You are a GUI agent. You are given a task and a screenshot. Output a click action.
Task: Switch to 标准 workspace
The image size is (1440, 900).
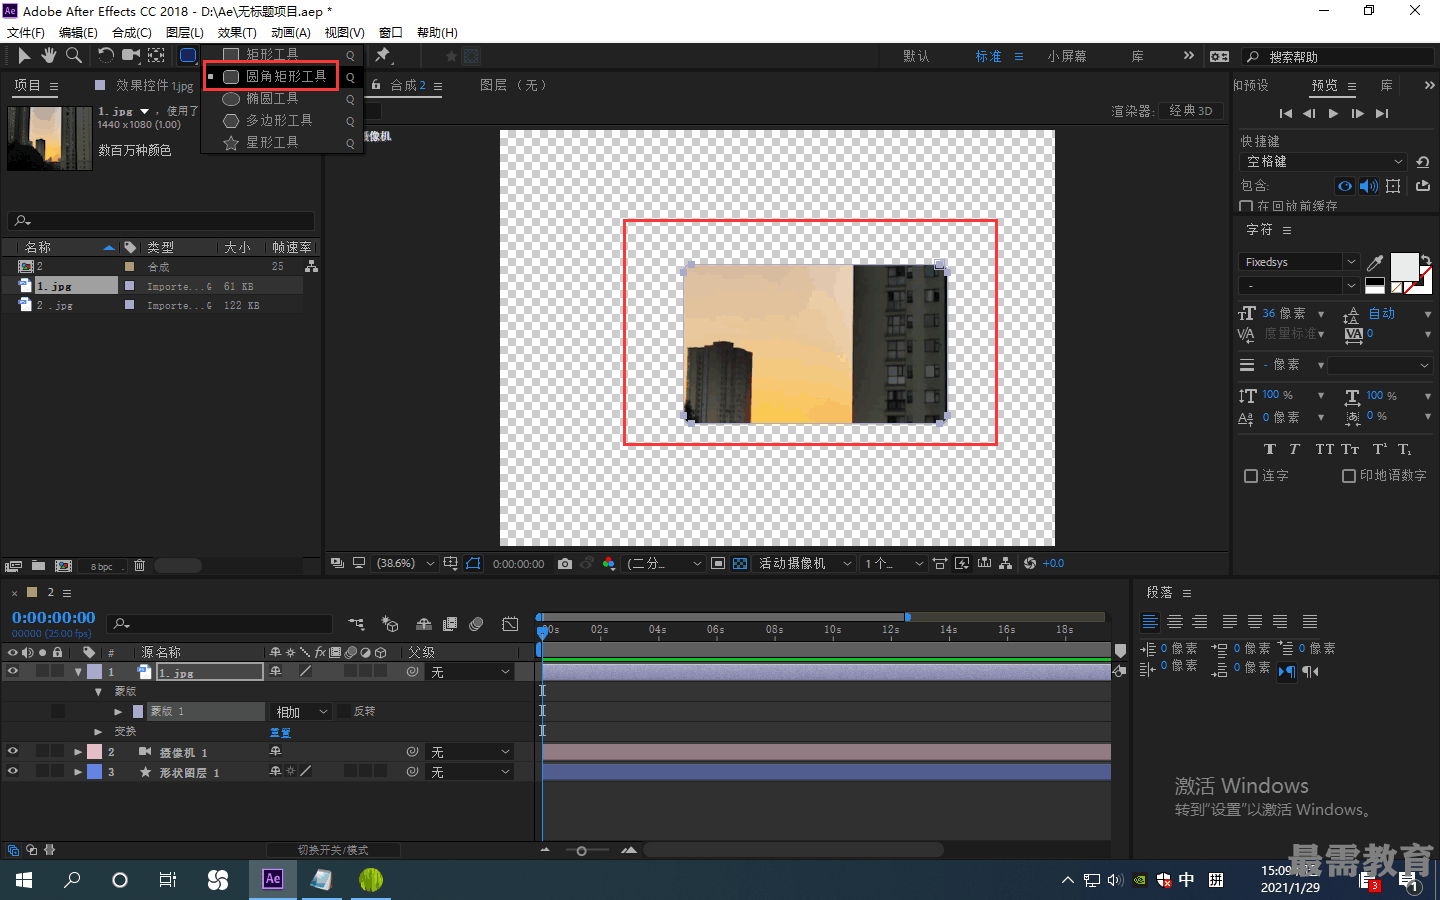tap(989, 57)
